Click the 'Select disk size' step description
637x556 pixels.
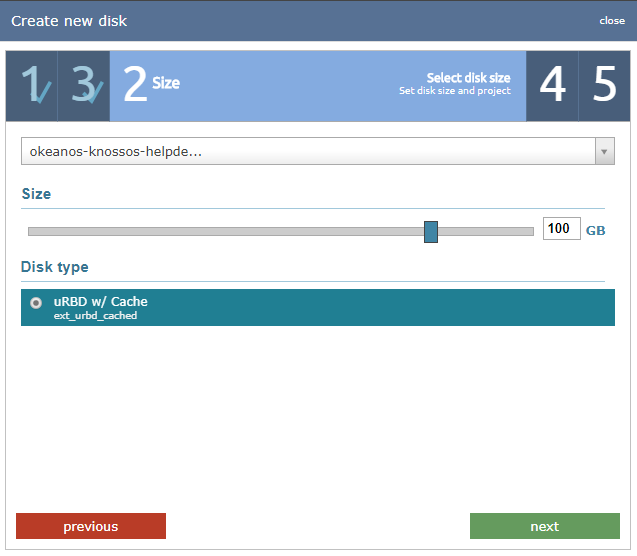[x=468, y=78]
